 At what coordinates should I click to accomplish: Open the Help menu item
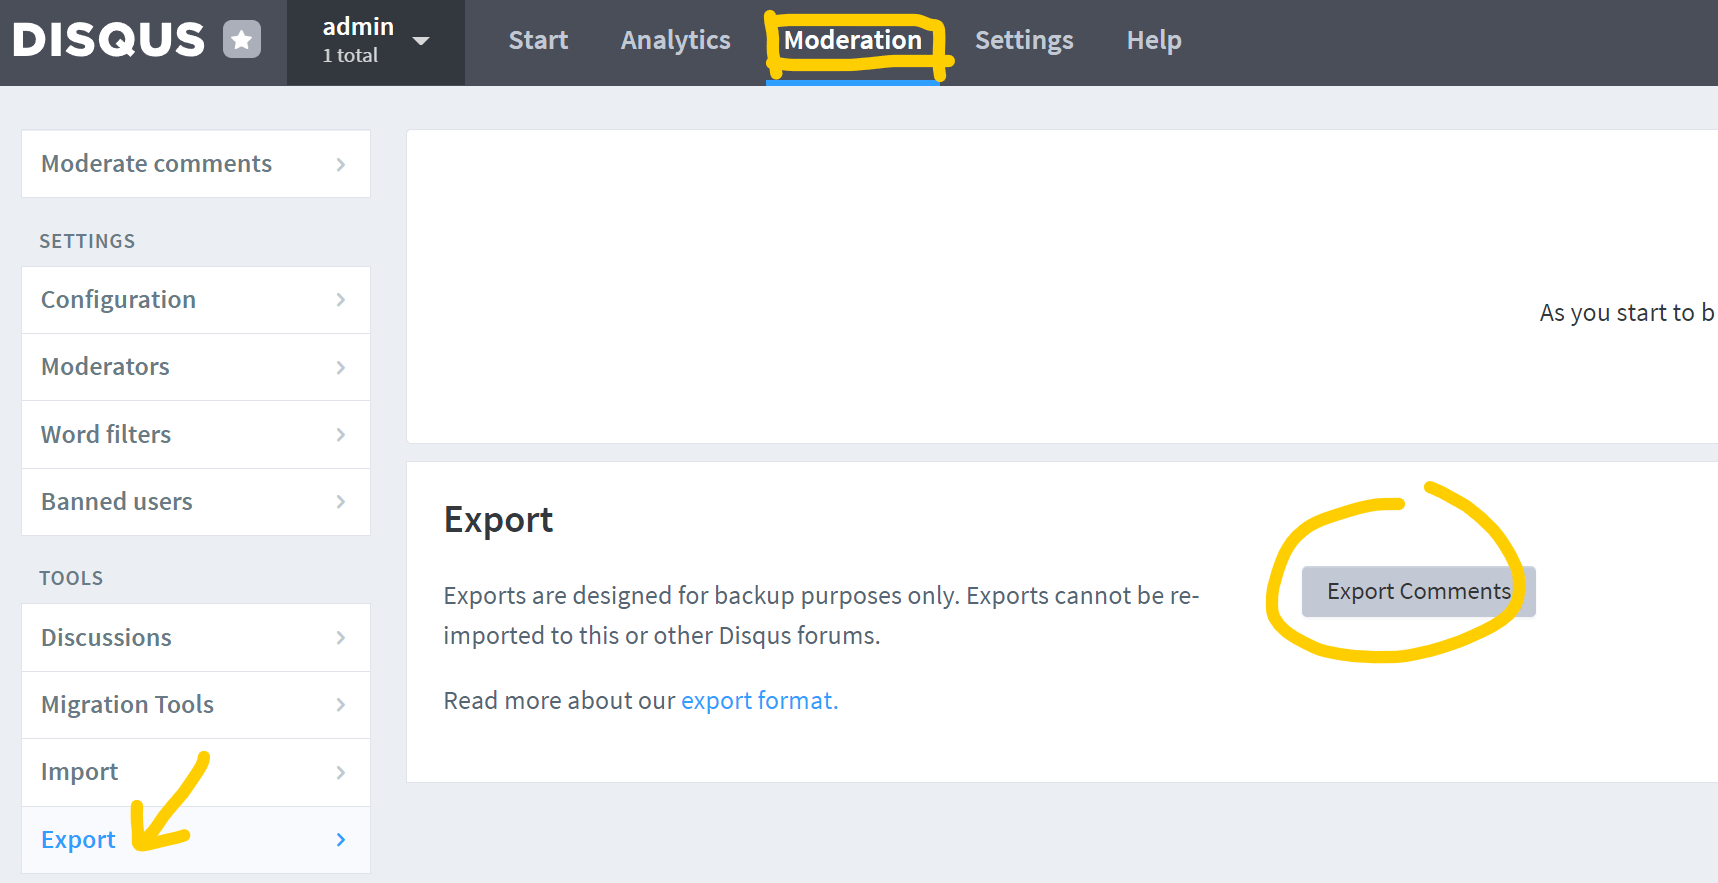(1154, 40)
